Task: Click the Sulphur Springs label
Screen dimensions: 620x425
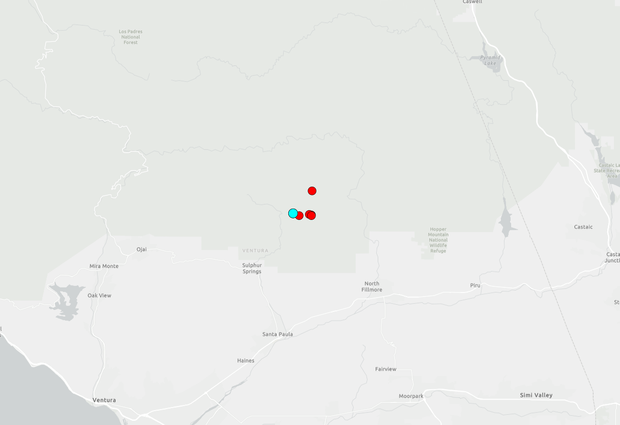Action: click(x=252, y=268)
